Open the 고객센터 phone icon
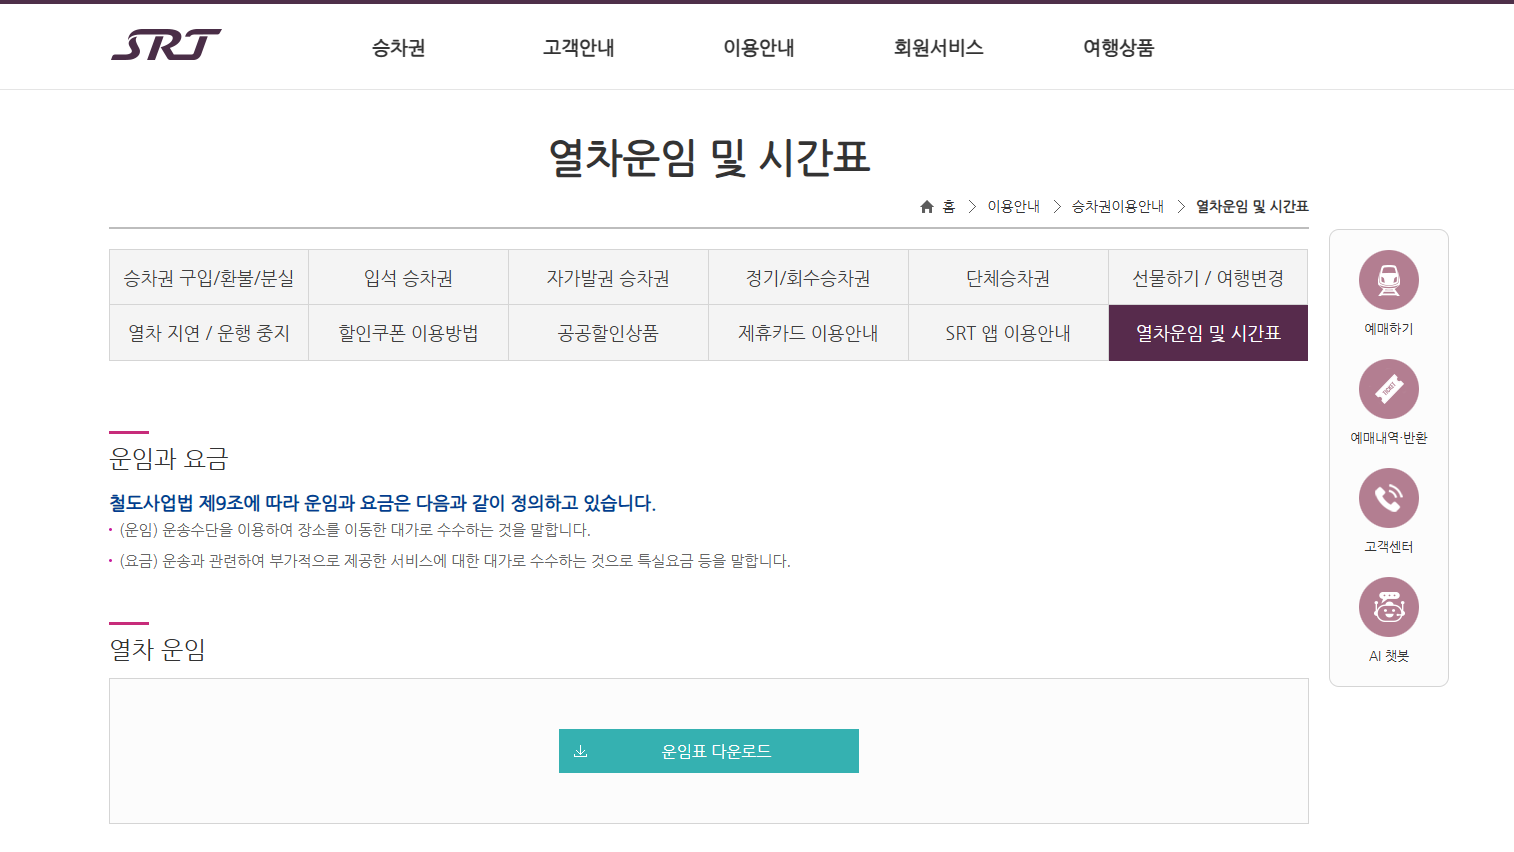Viewport: 1514px width, 852px height. (x=1388, y=497)
